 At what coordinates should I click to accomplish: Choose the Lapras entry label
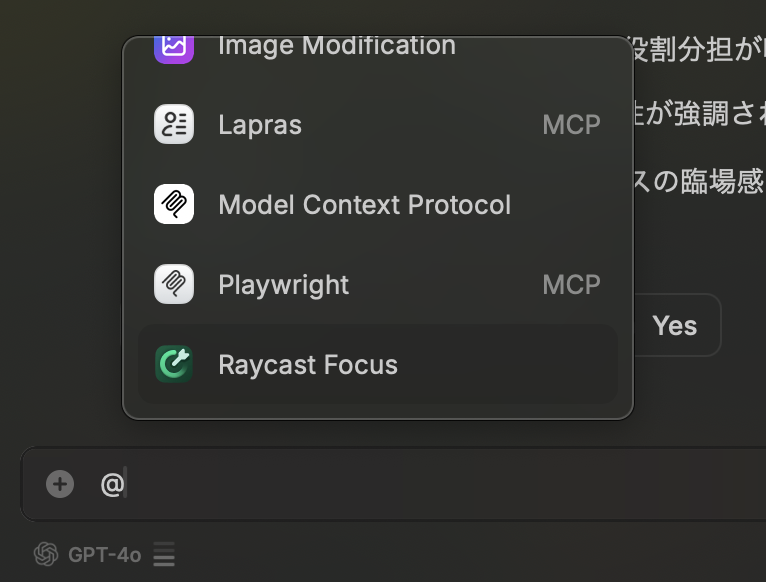[260, 125]
